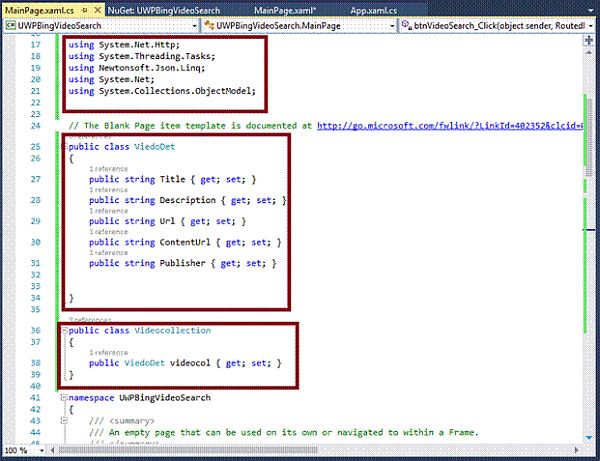Open the App.xaml.cs tab

click(373, 10)
